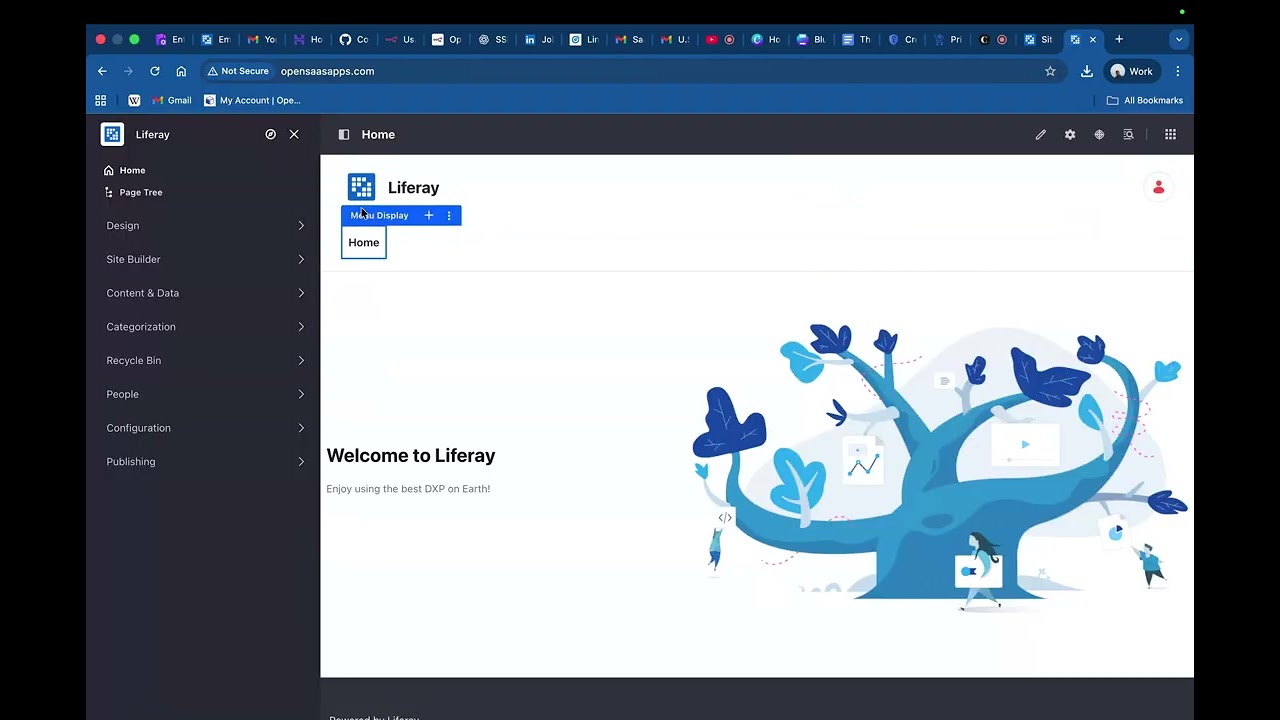
Task: Close the current active browser tab
Action: (x=1093, y=39)
